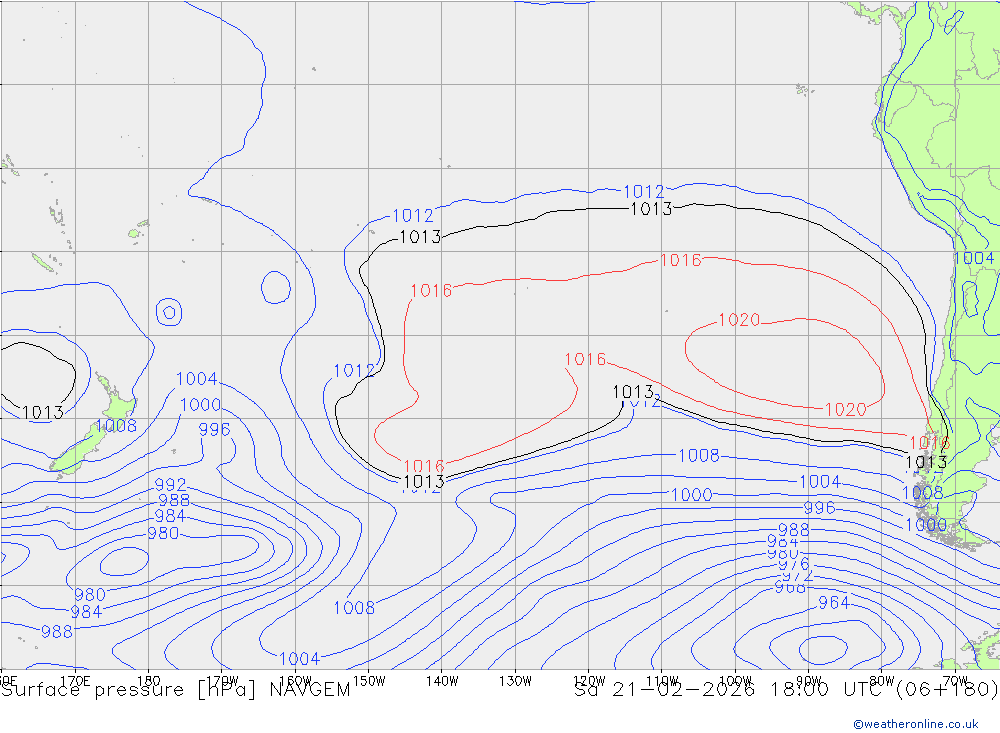The width and height of the screenshot is (1000, 733).
Task: Click the 992 isobar label
Action: tap(170, 484)
